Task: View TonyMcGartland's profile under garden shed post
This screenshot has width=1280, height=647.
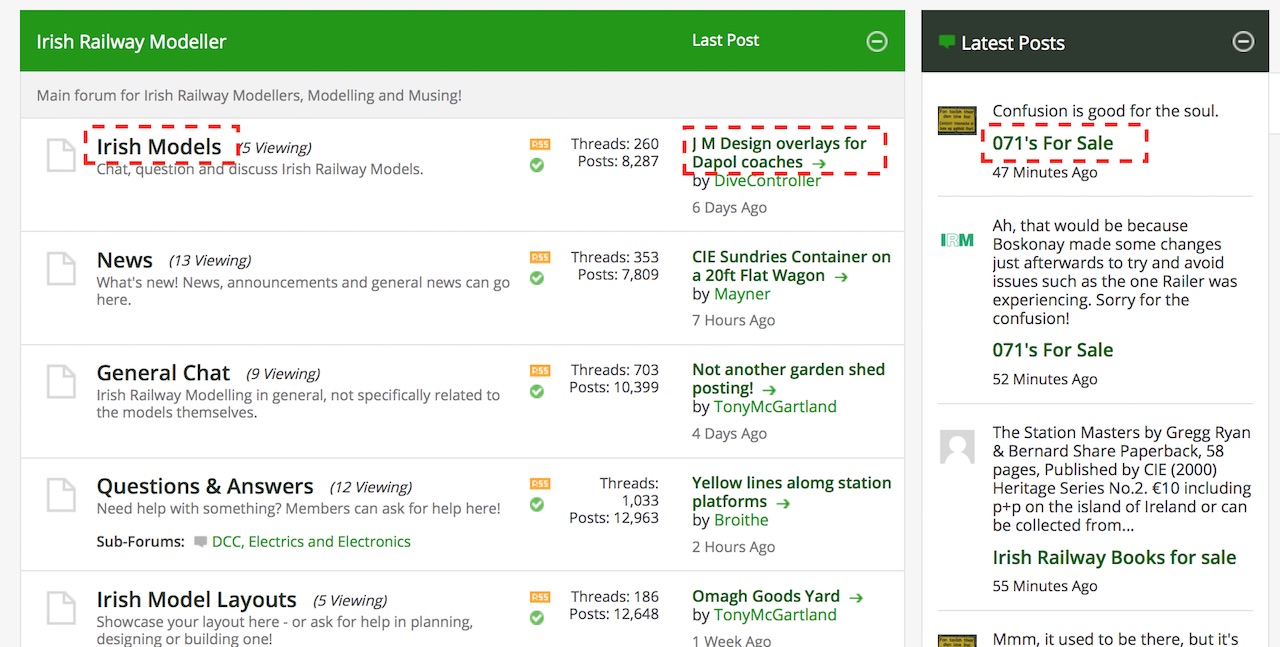Action: pos(775,407)
